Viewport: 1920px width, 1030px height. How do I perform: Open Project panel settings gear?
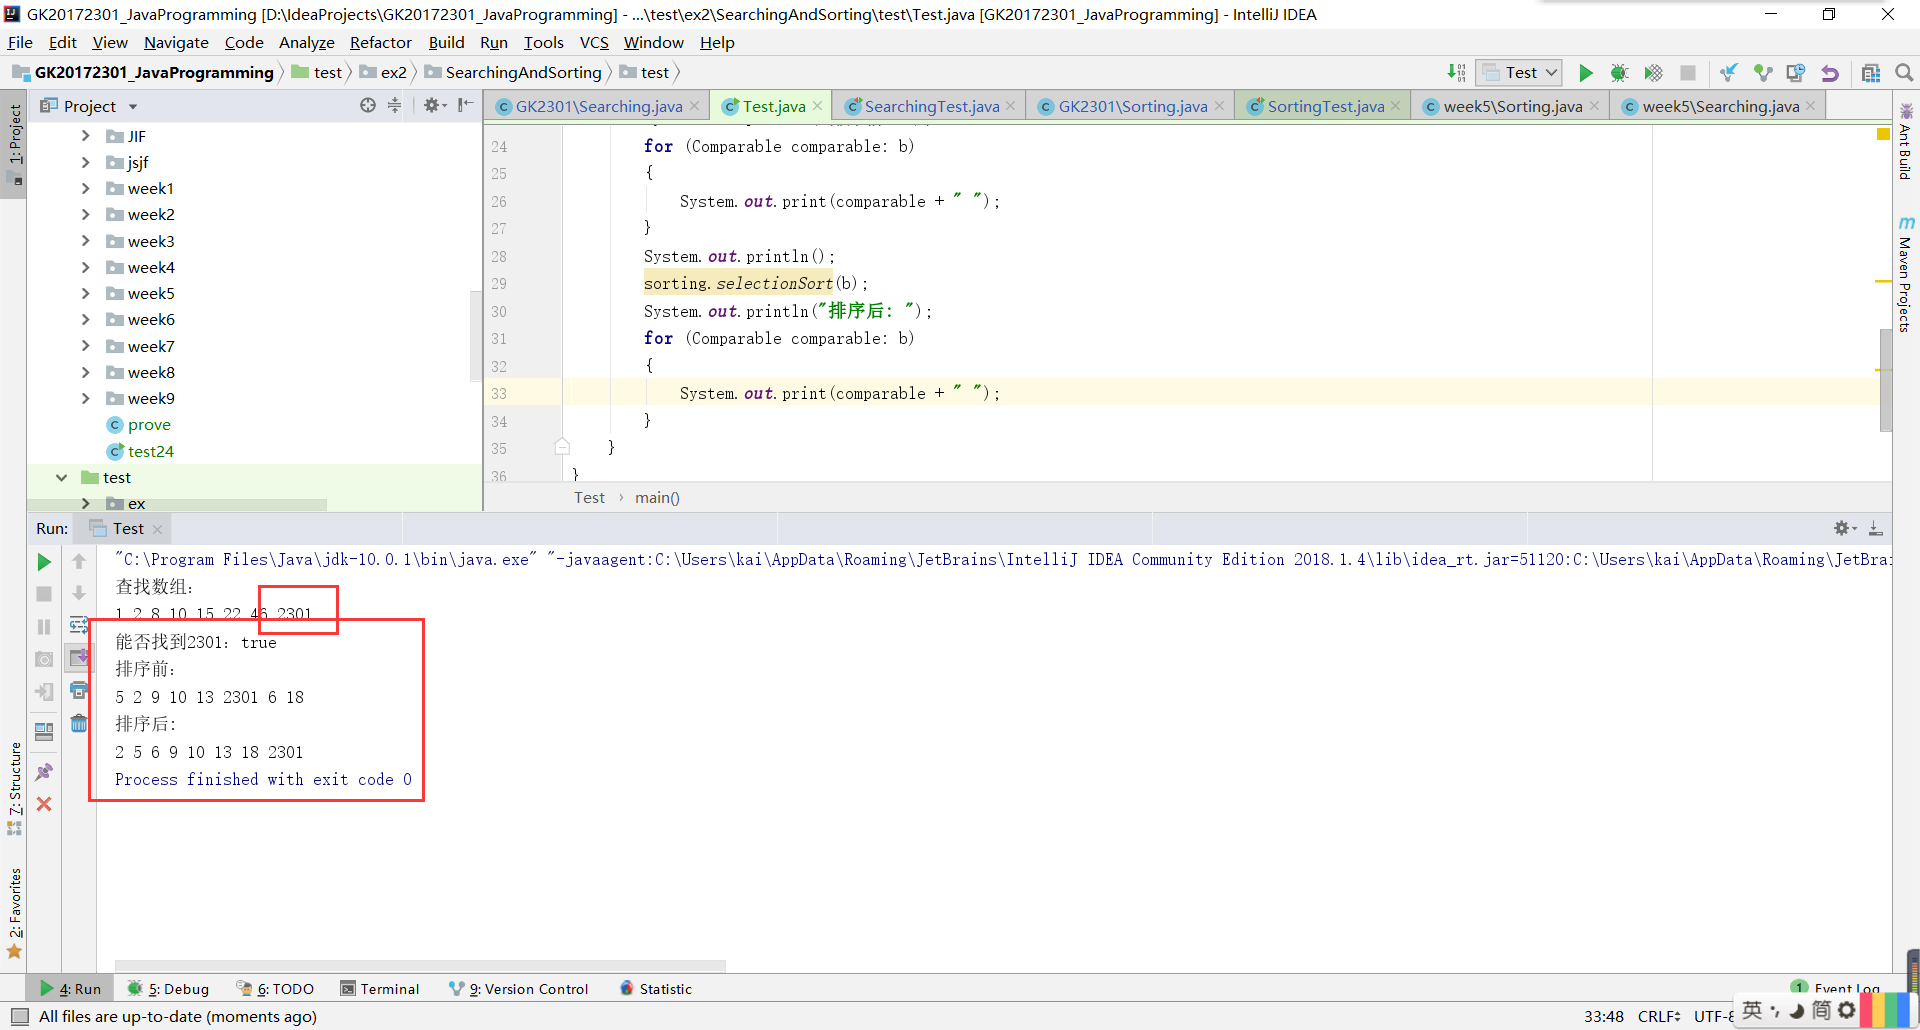coord(434,106)
